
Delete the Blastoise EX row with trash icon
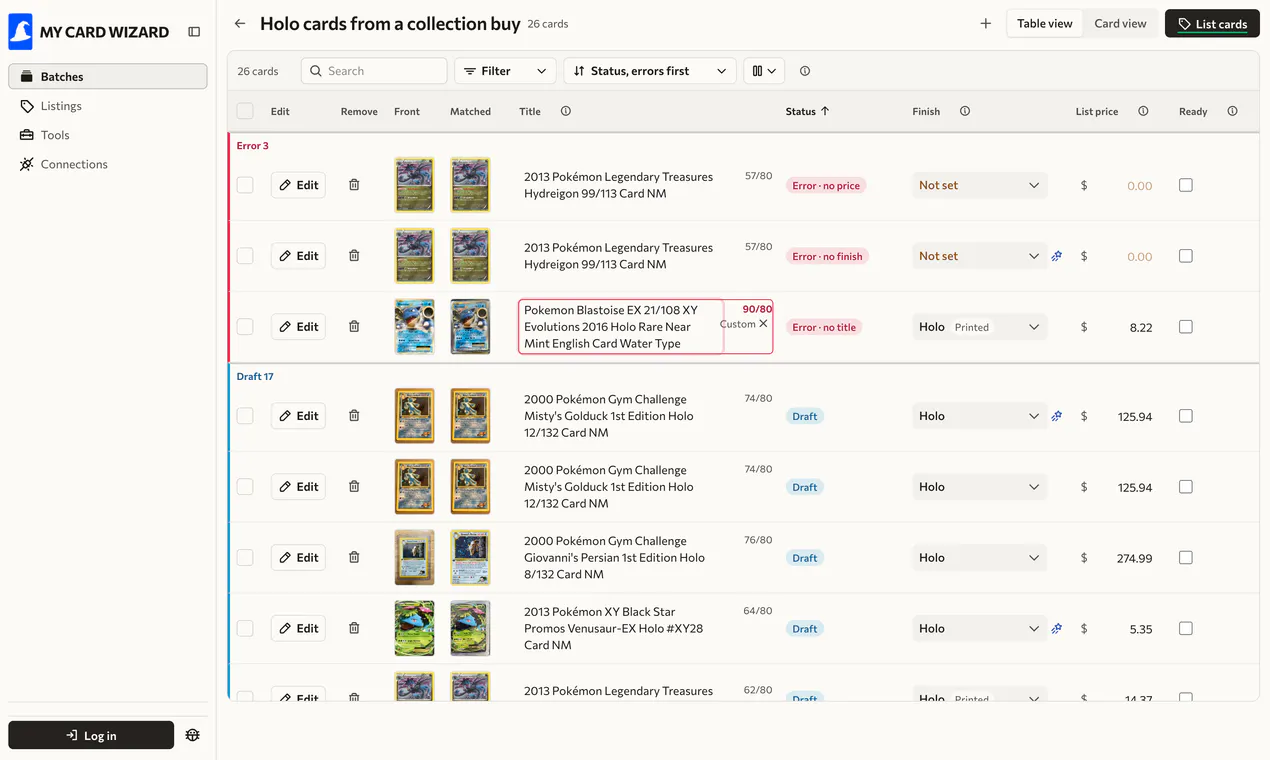pyautogui.click(x=354, y=326)
